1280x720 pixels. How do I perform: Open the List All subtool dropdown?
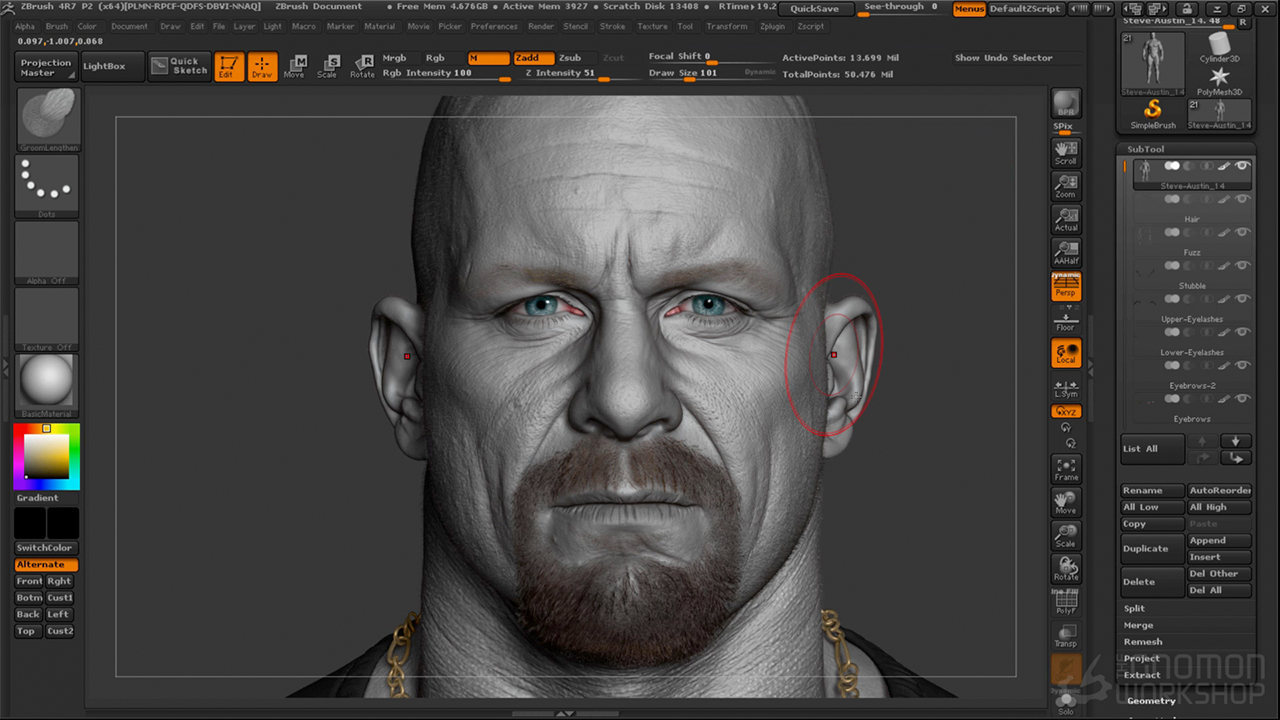[x=1152, y=448]
